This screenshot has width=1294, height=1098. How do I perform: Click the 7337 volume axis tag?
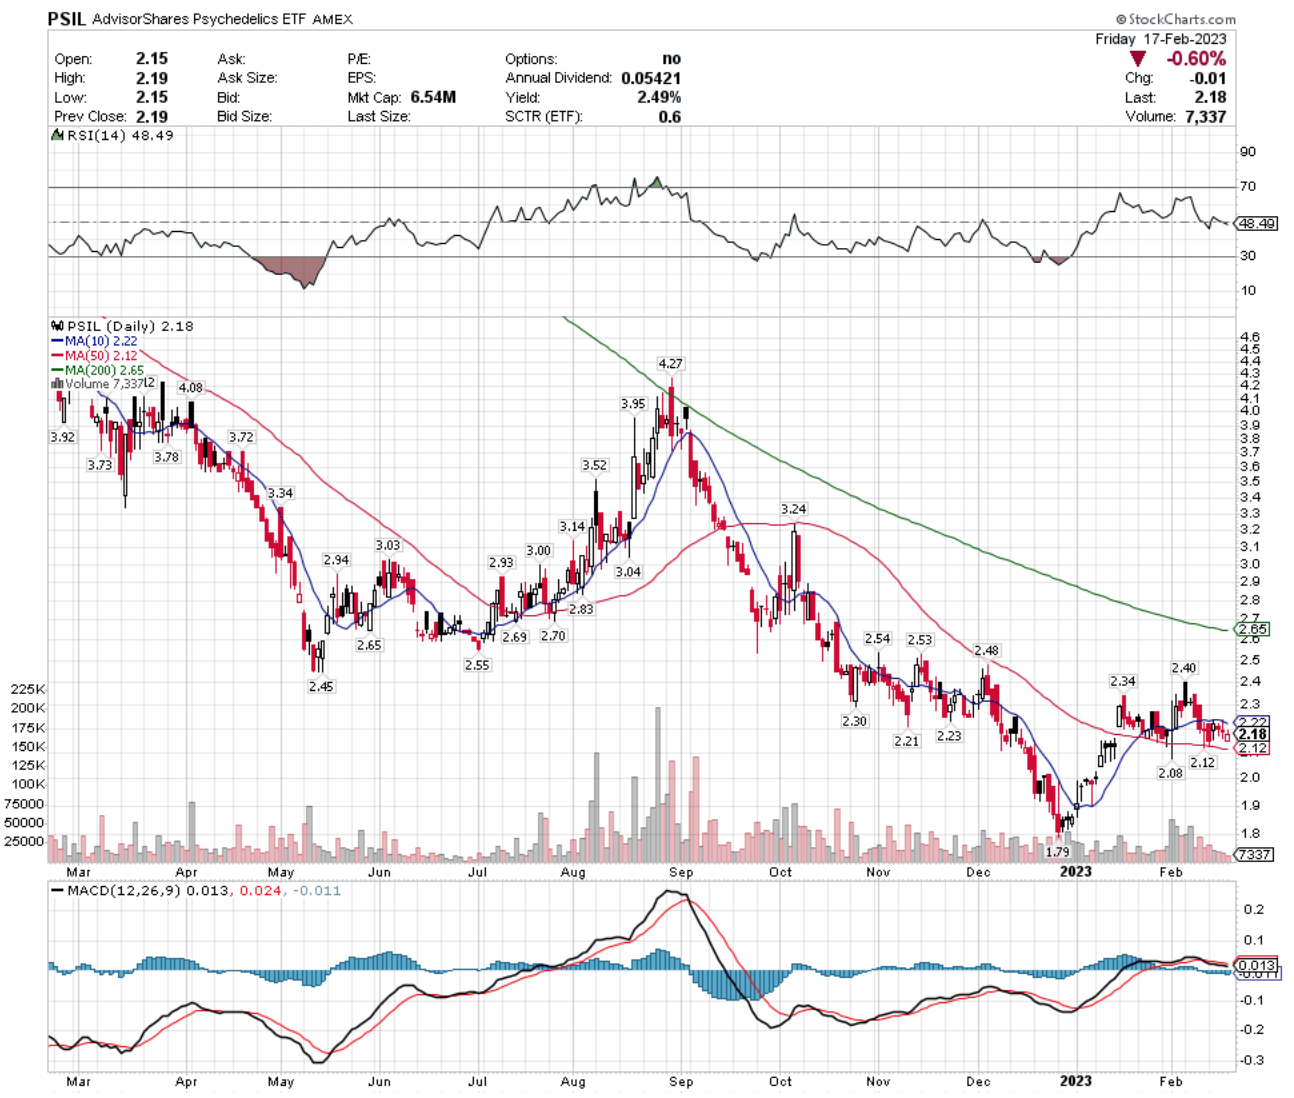coord(1254,854)
